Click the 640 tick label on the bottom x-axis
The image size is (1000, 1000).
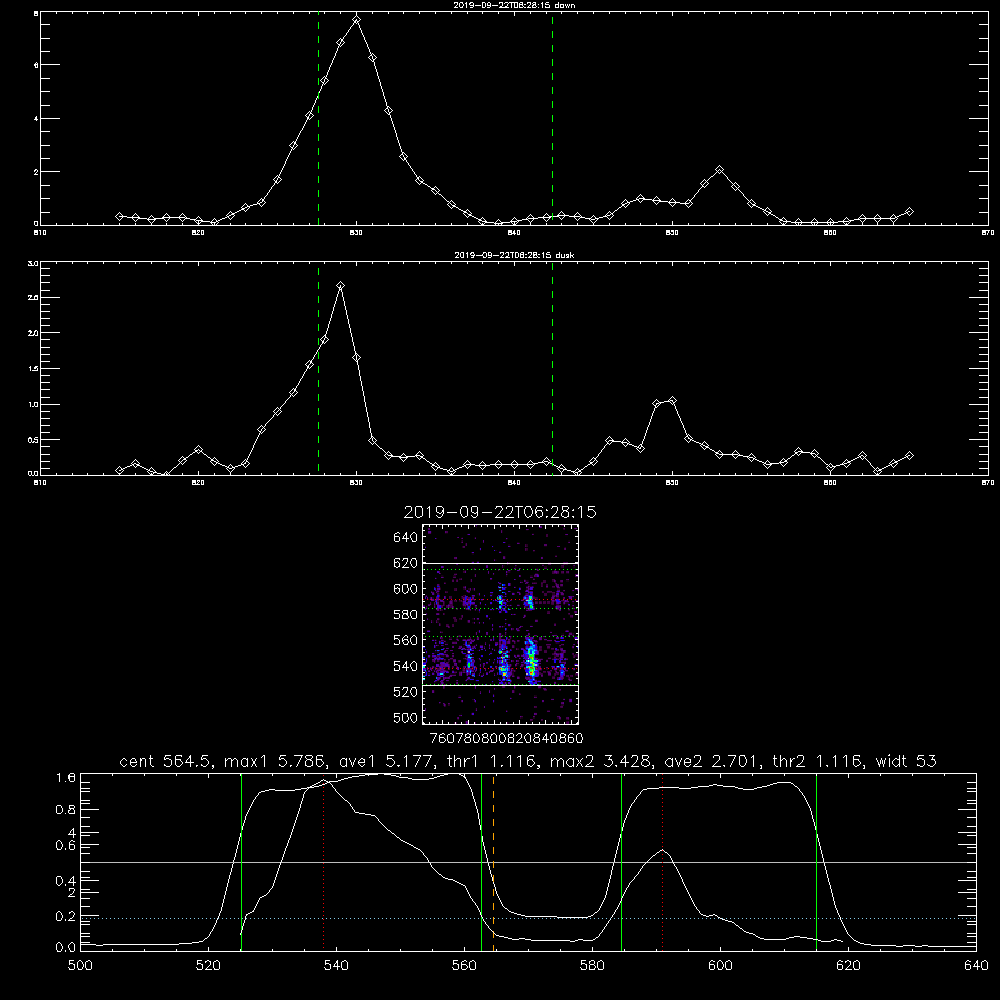(976, 965)
